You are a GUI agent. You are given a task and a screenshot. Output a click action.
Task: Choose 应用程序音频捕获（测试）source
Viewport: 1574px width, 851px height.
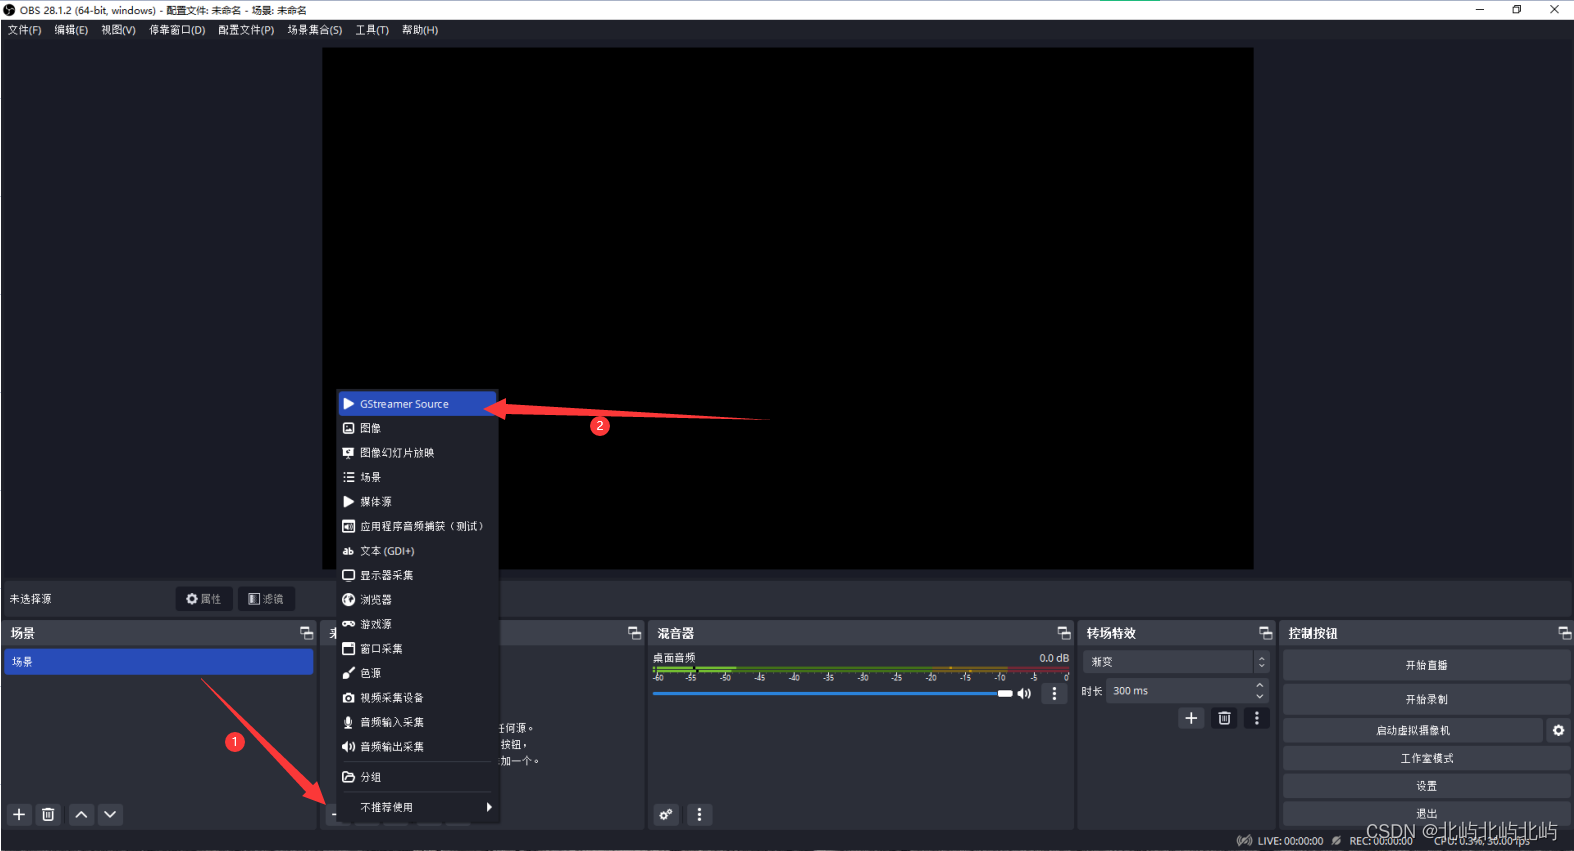click(x=417, y=526)
